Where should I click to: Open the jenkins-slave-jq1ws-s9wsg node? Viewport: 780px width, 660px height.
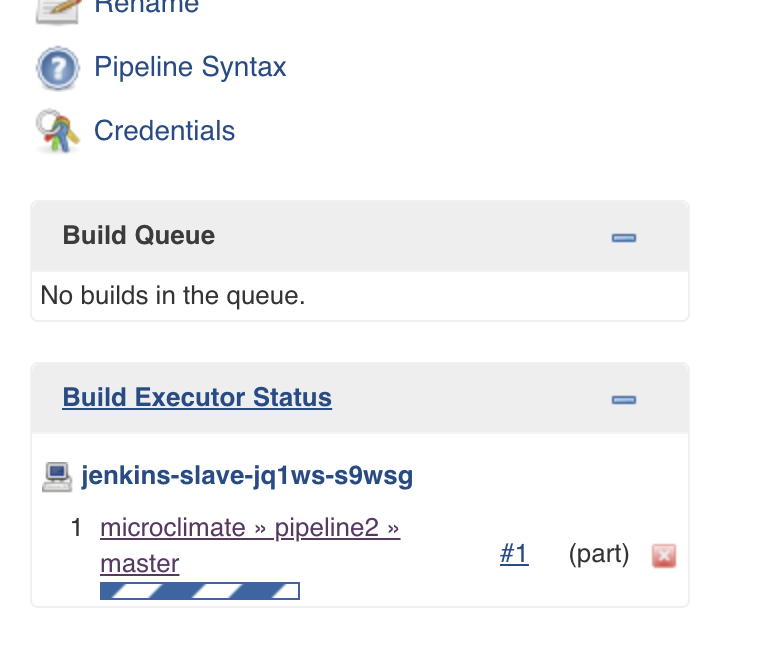(247, 476)
